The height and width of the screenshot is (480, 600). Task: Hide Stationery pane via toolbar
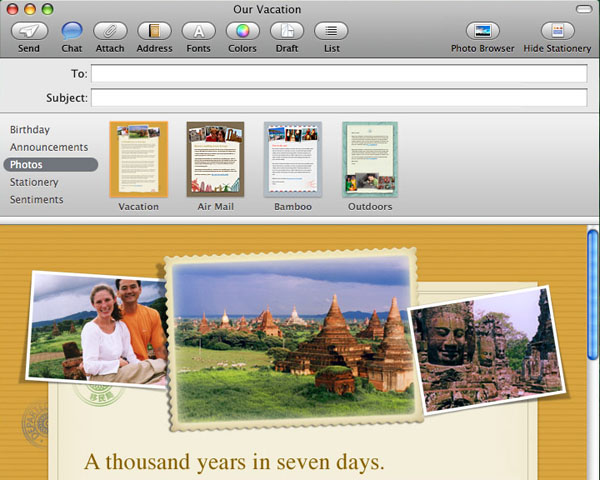tap(557, 31)
